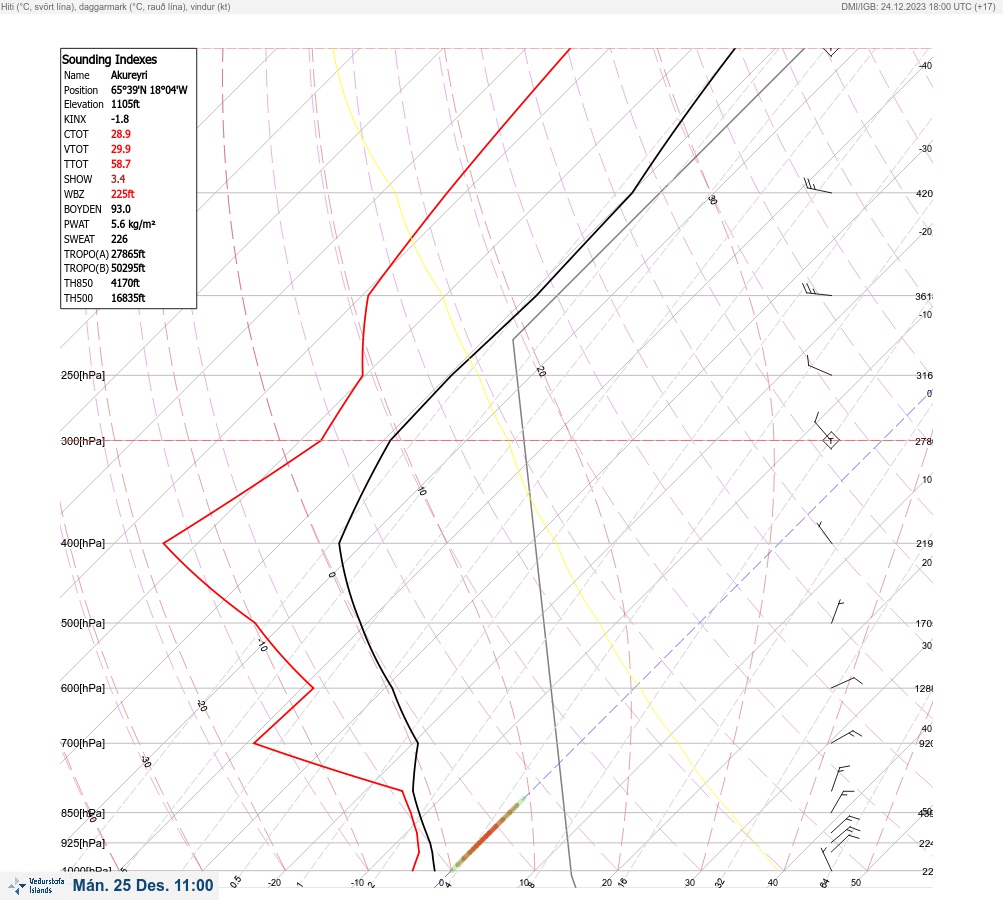Click the elevation value 1105ft
The height and width of the screenshot is (900, 1003).
point(125,104)
